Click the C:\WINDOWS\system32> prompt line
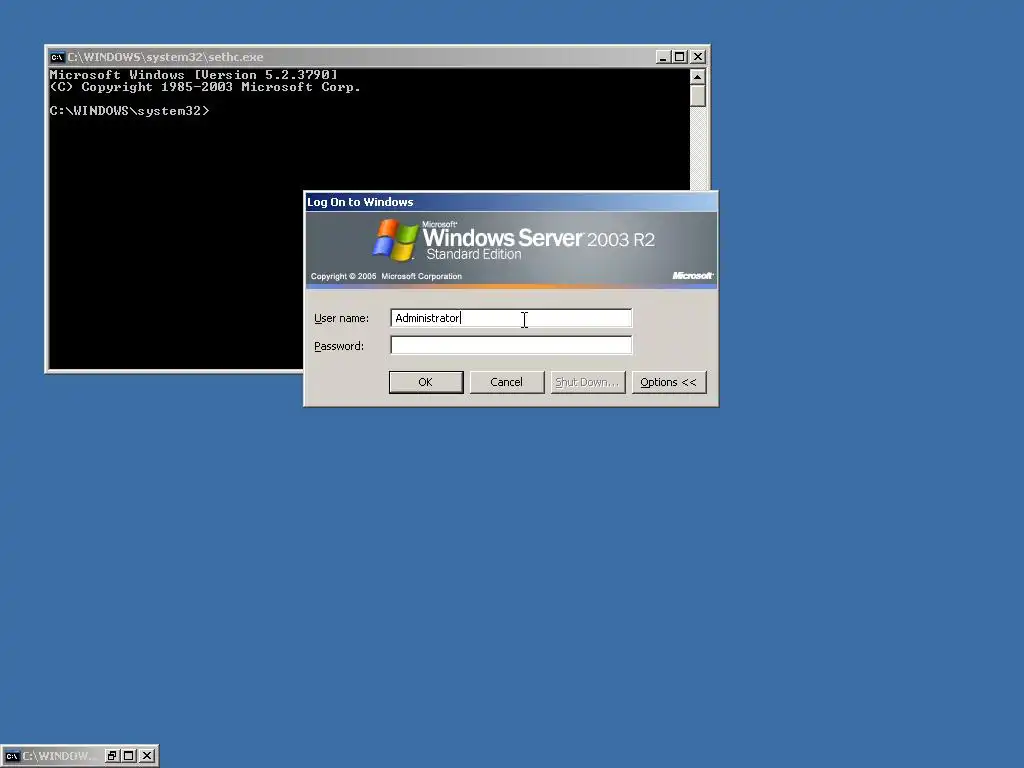 [129, 111]
